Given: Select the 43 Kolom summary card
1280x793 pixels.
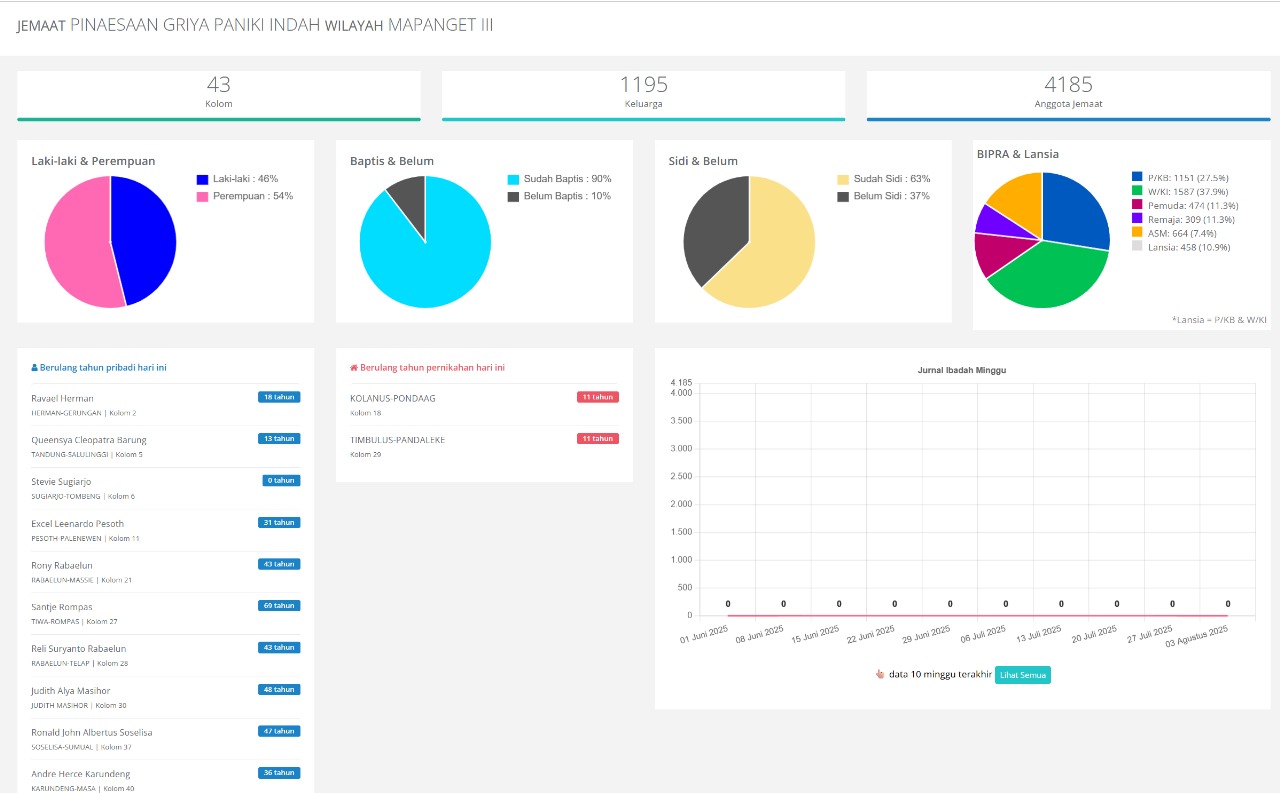Looking at the screenshot, I should point(218,92).
